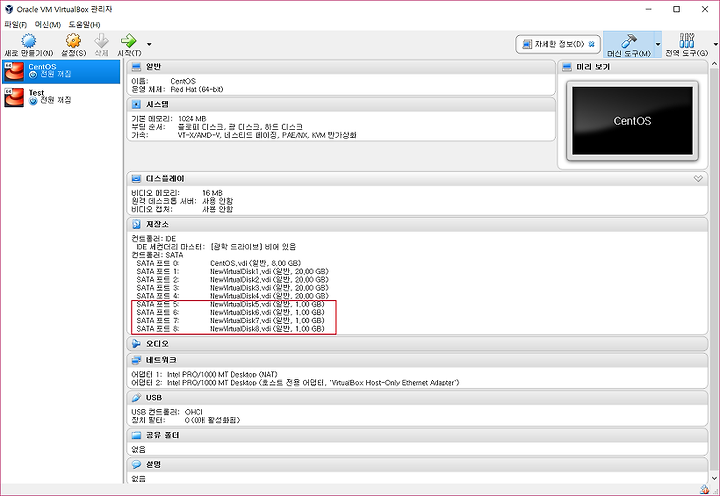Create a new virtual machine (새로 만들기)
Viewport: 720px width, 496px height.
click(x=28, y=45)
